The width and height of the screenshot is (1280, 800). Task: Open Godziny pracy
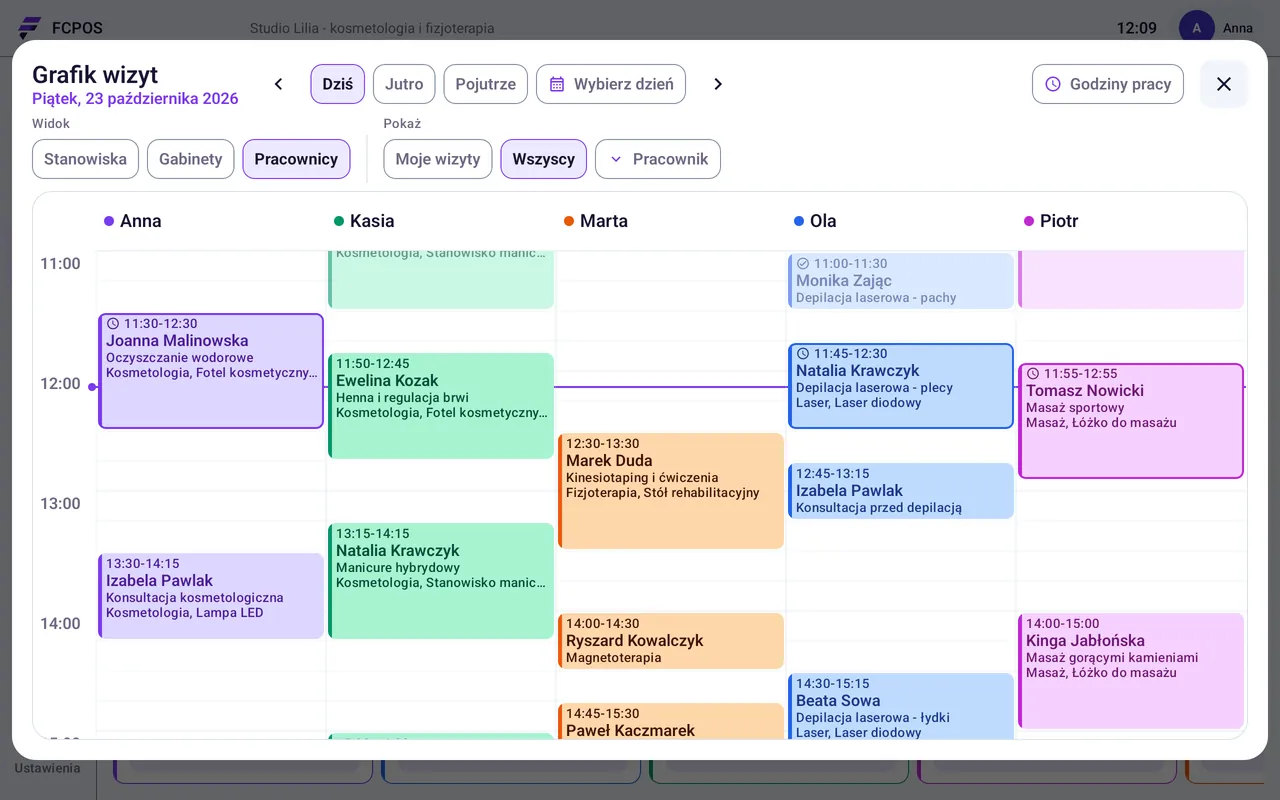(1108, 84)
